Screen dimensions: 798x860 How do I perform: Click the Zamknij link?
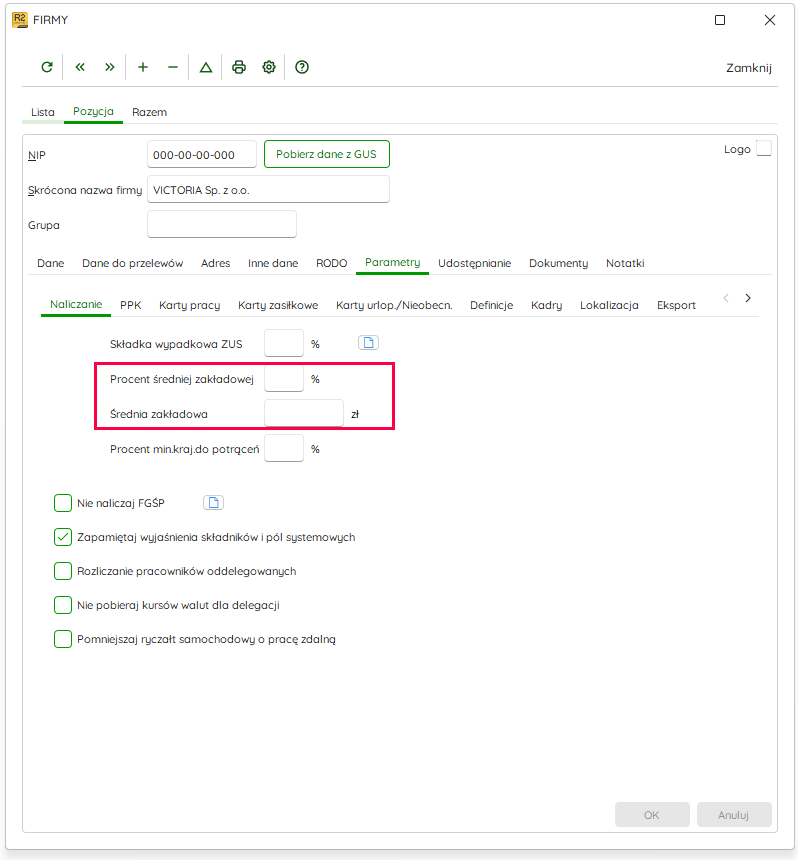click(x=749, y=68)
